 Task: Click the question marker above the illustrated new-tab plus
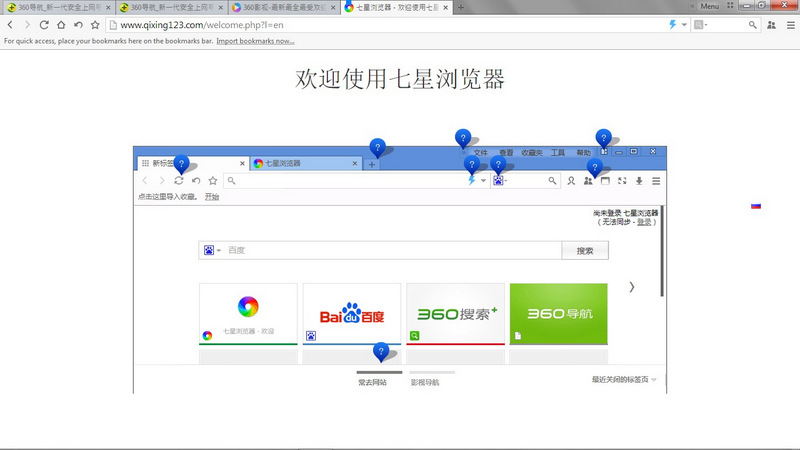coord(378,148)
